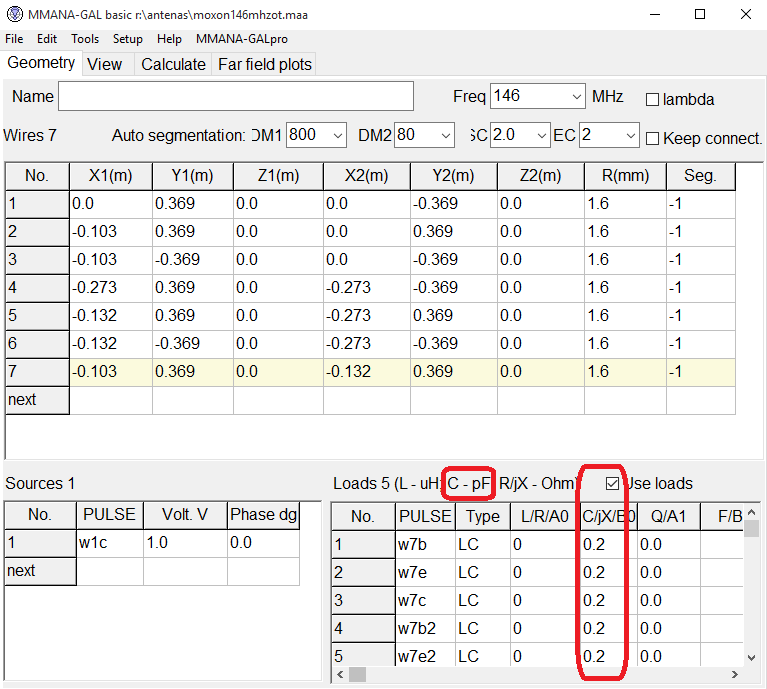Switch to the Far field plots tab
The width and height of the screenshot is (767, 689).
coord(265,64)
